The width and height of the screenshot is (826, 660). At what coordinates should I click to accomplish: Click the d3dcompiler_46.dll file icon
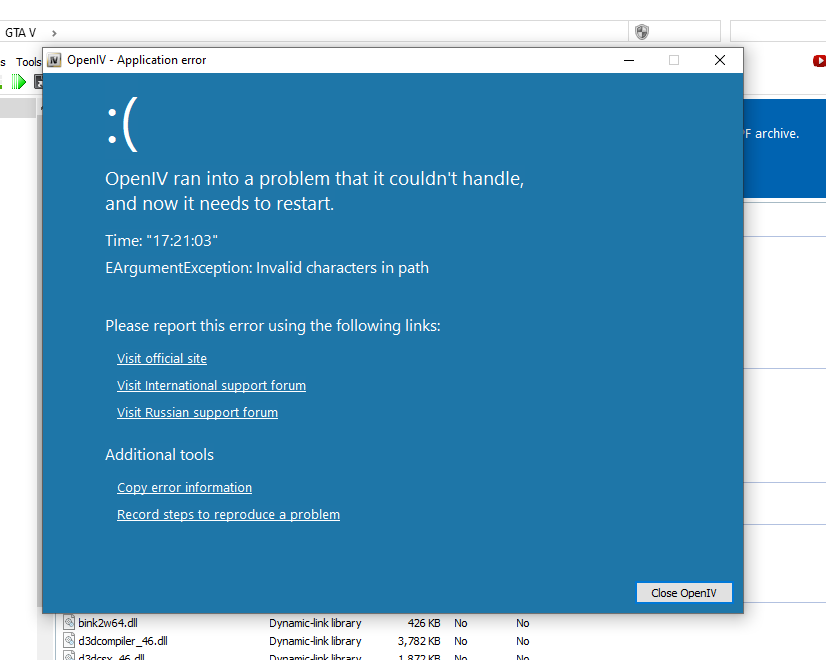(69, 641)
